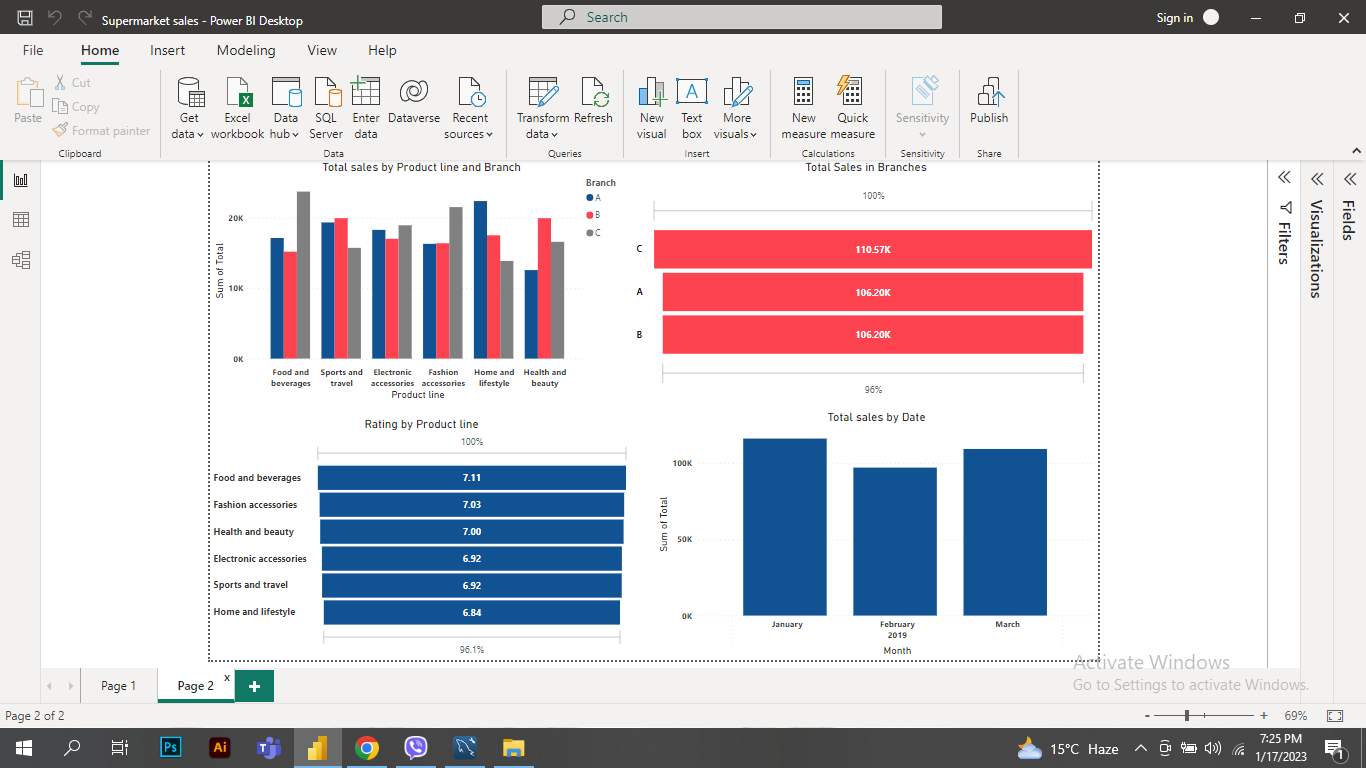1366x768 pixels.
Task: Add a New visual to the report
Action: [651, 107]
